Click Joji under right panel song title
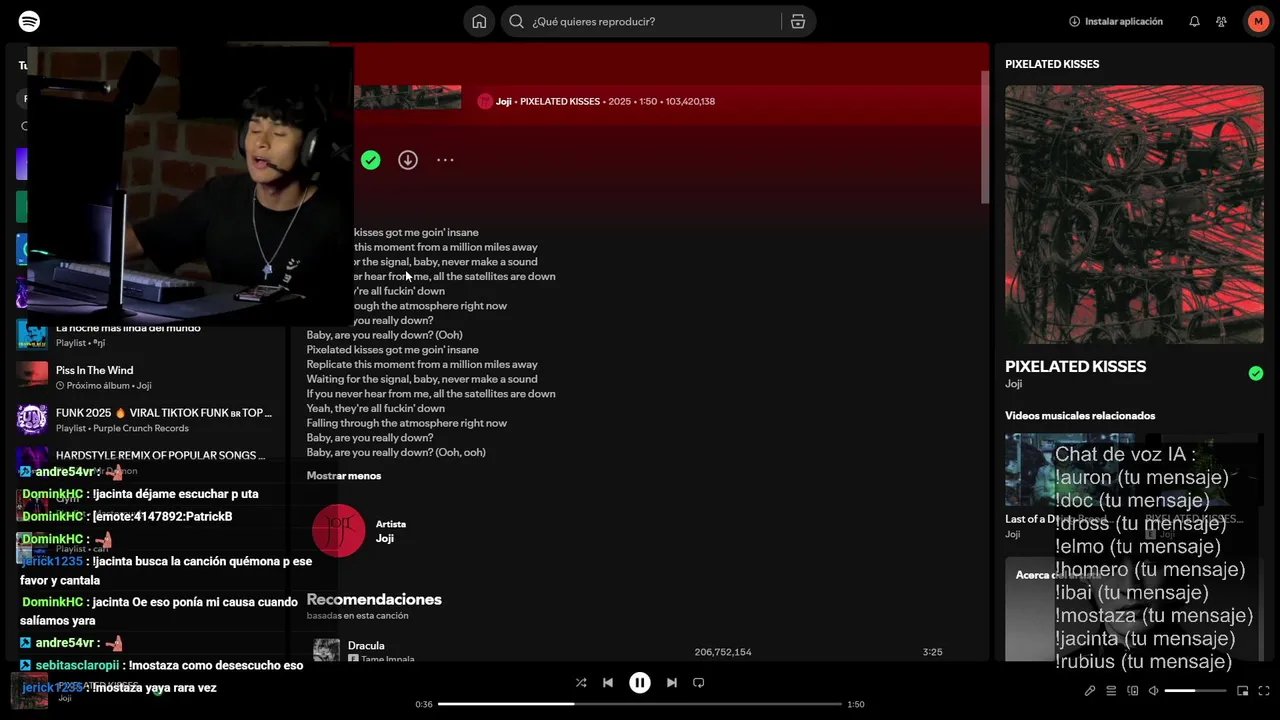This screenshot has height=720, width=1280. click(1014, 384)
